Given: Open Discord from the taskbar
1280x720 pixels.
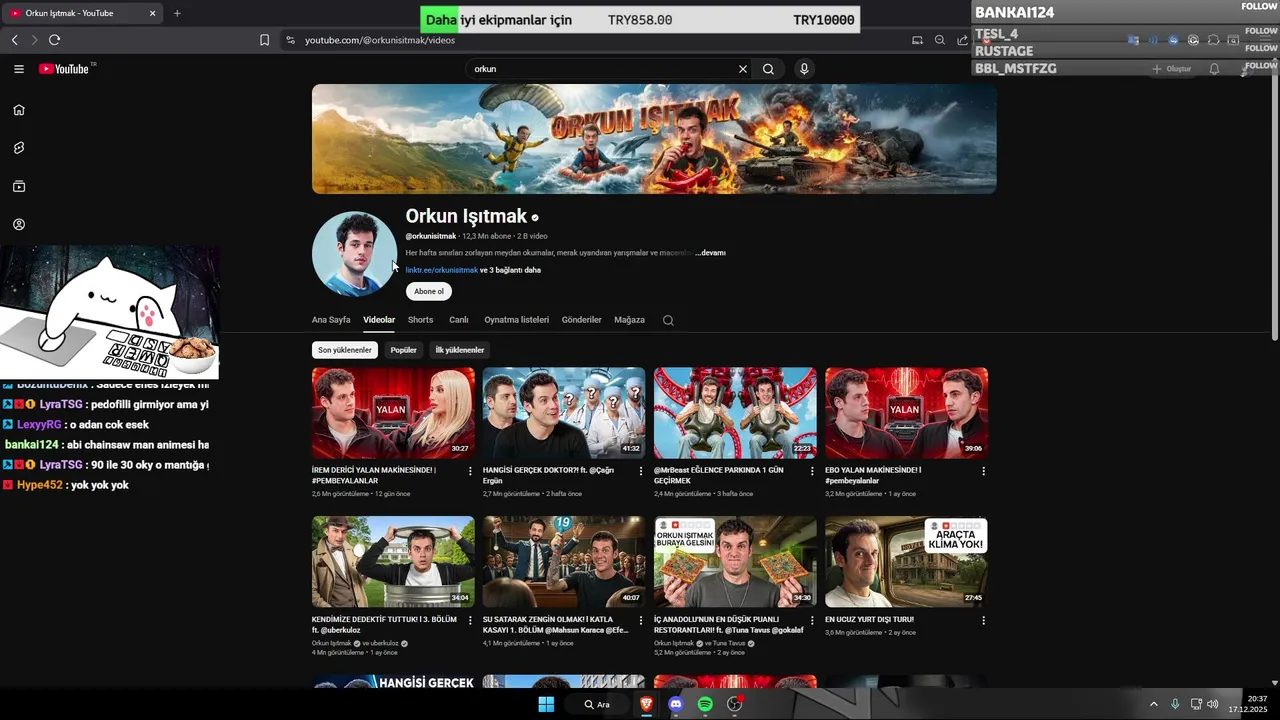Looking at the screenshot, I should pyautogui.click(x=675, y=704).
